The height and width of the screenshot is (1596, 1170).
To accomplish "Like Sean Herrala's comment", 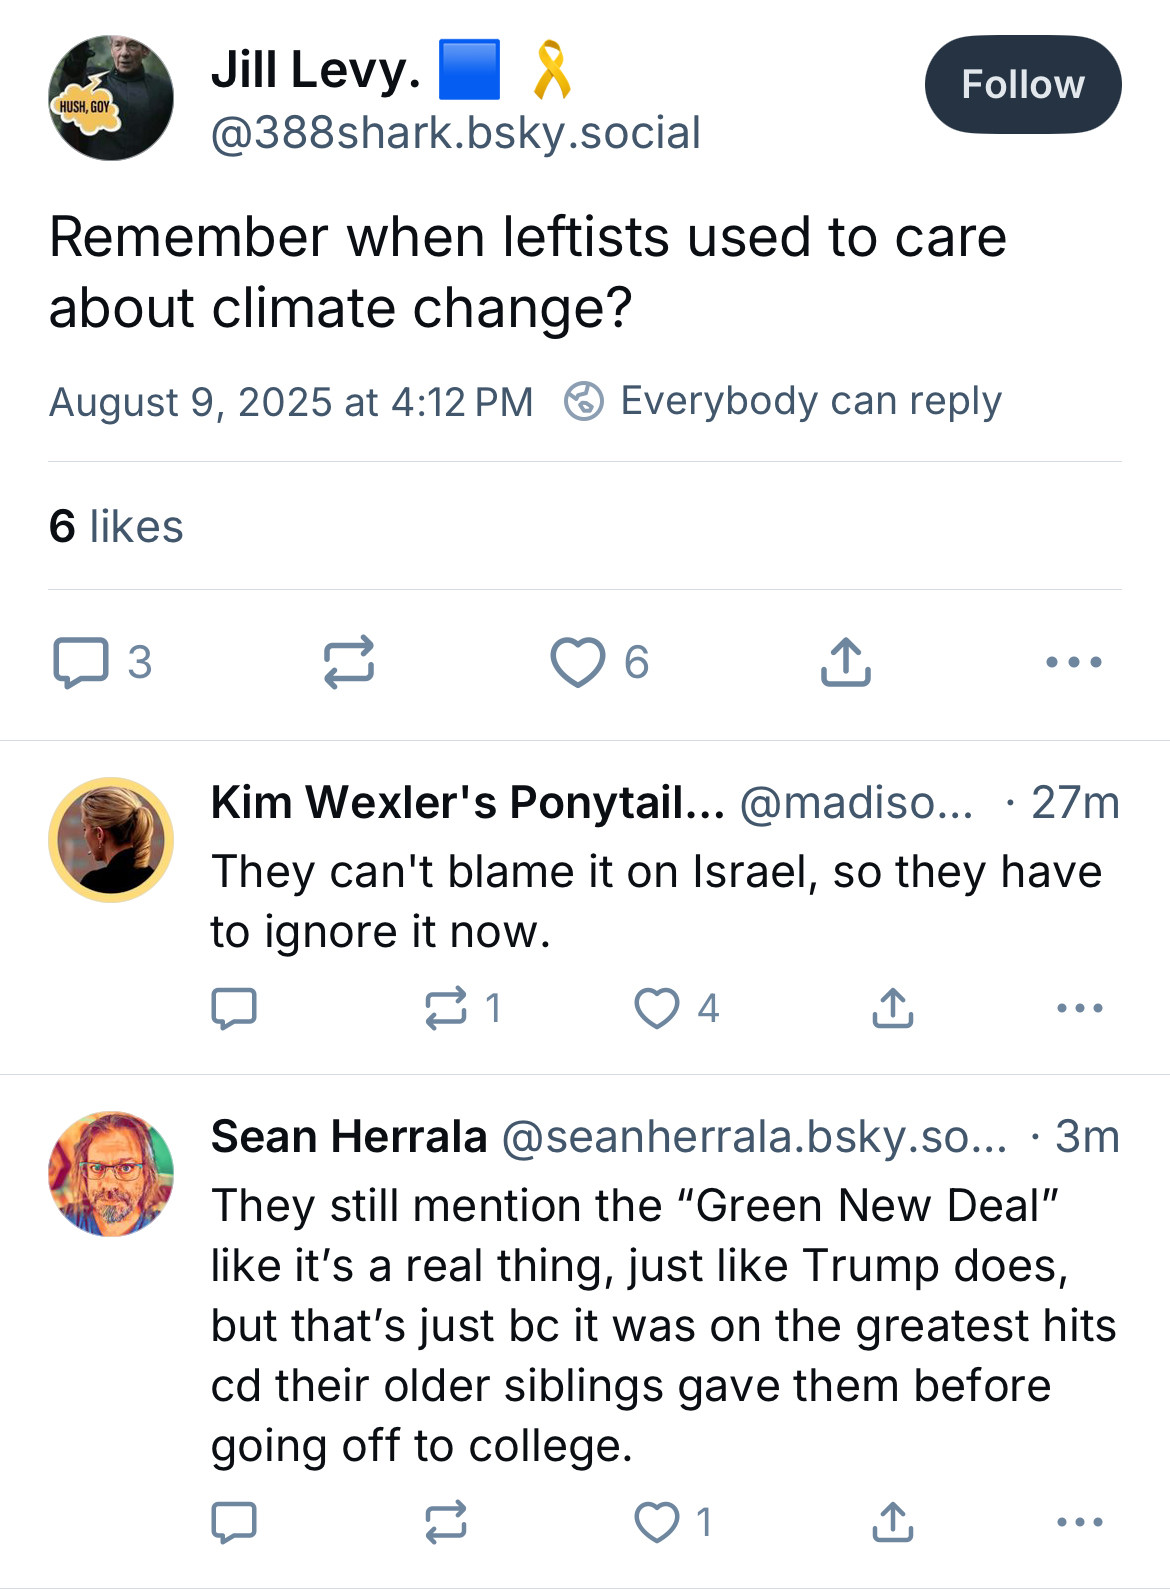I will coord(657,1522).
